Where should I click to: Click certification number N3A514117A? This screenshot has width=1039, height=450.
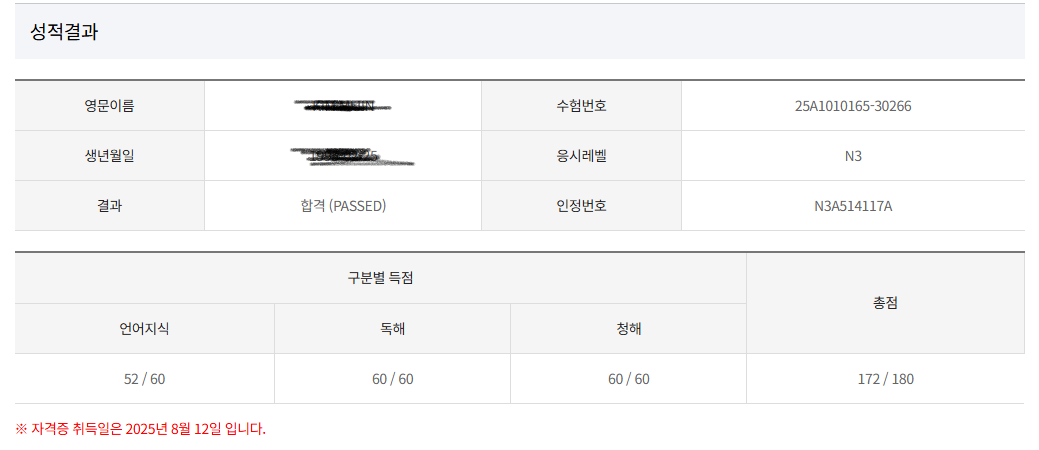[x=853, y=206]
